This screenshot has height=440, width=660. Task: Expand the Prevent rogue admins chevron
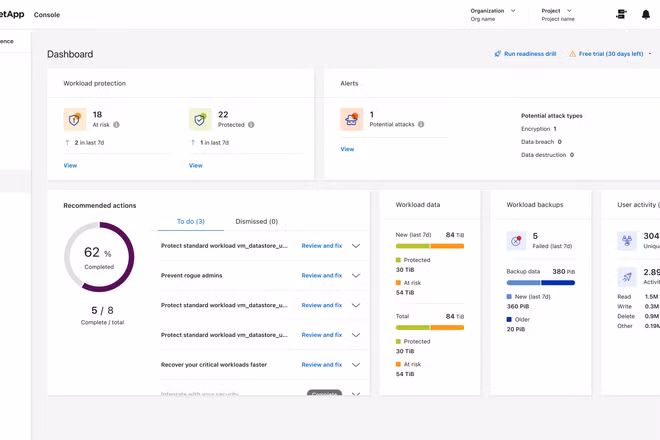click(356, 275)
